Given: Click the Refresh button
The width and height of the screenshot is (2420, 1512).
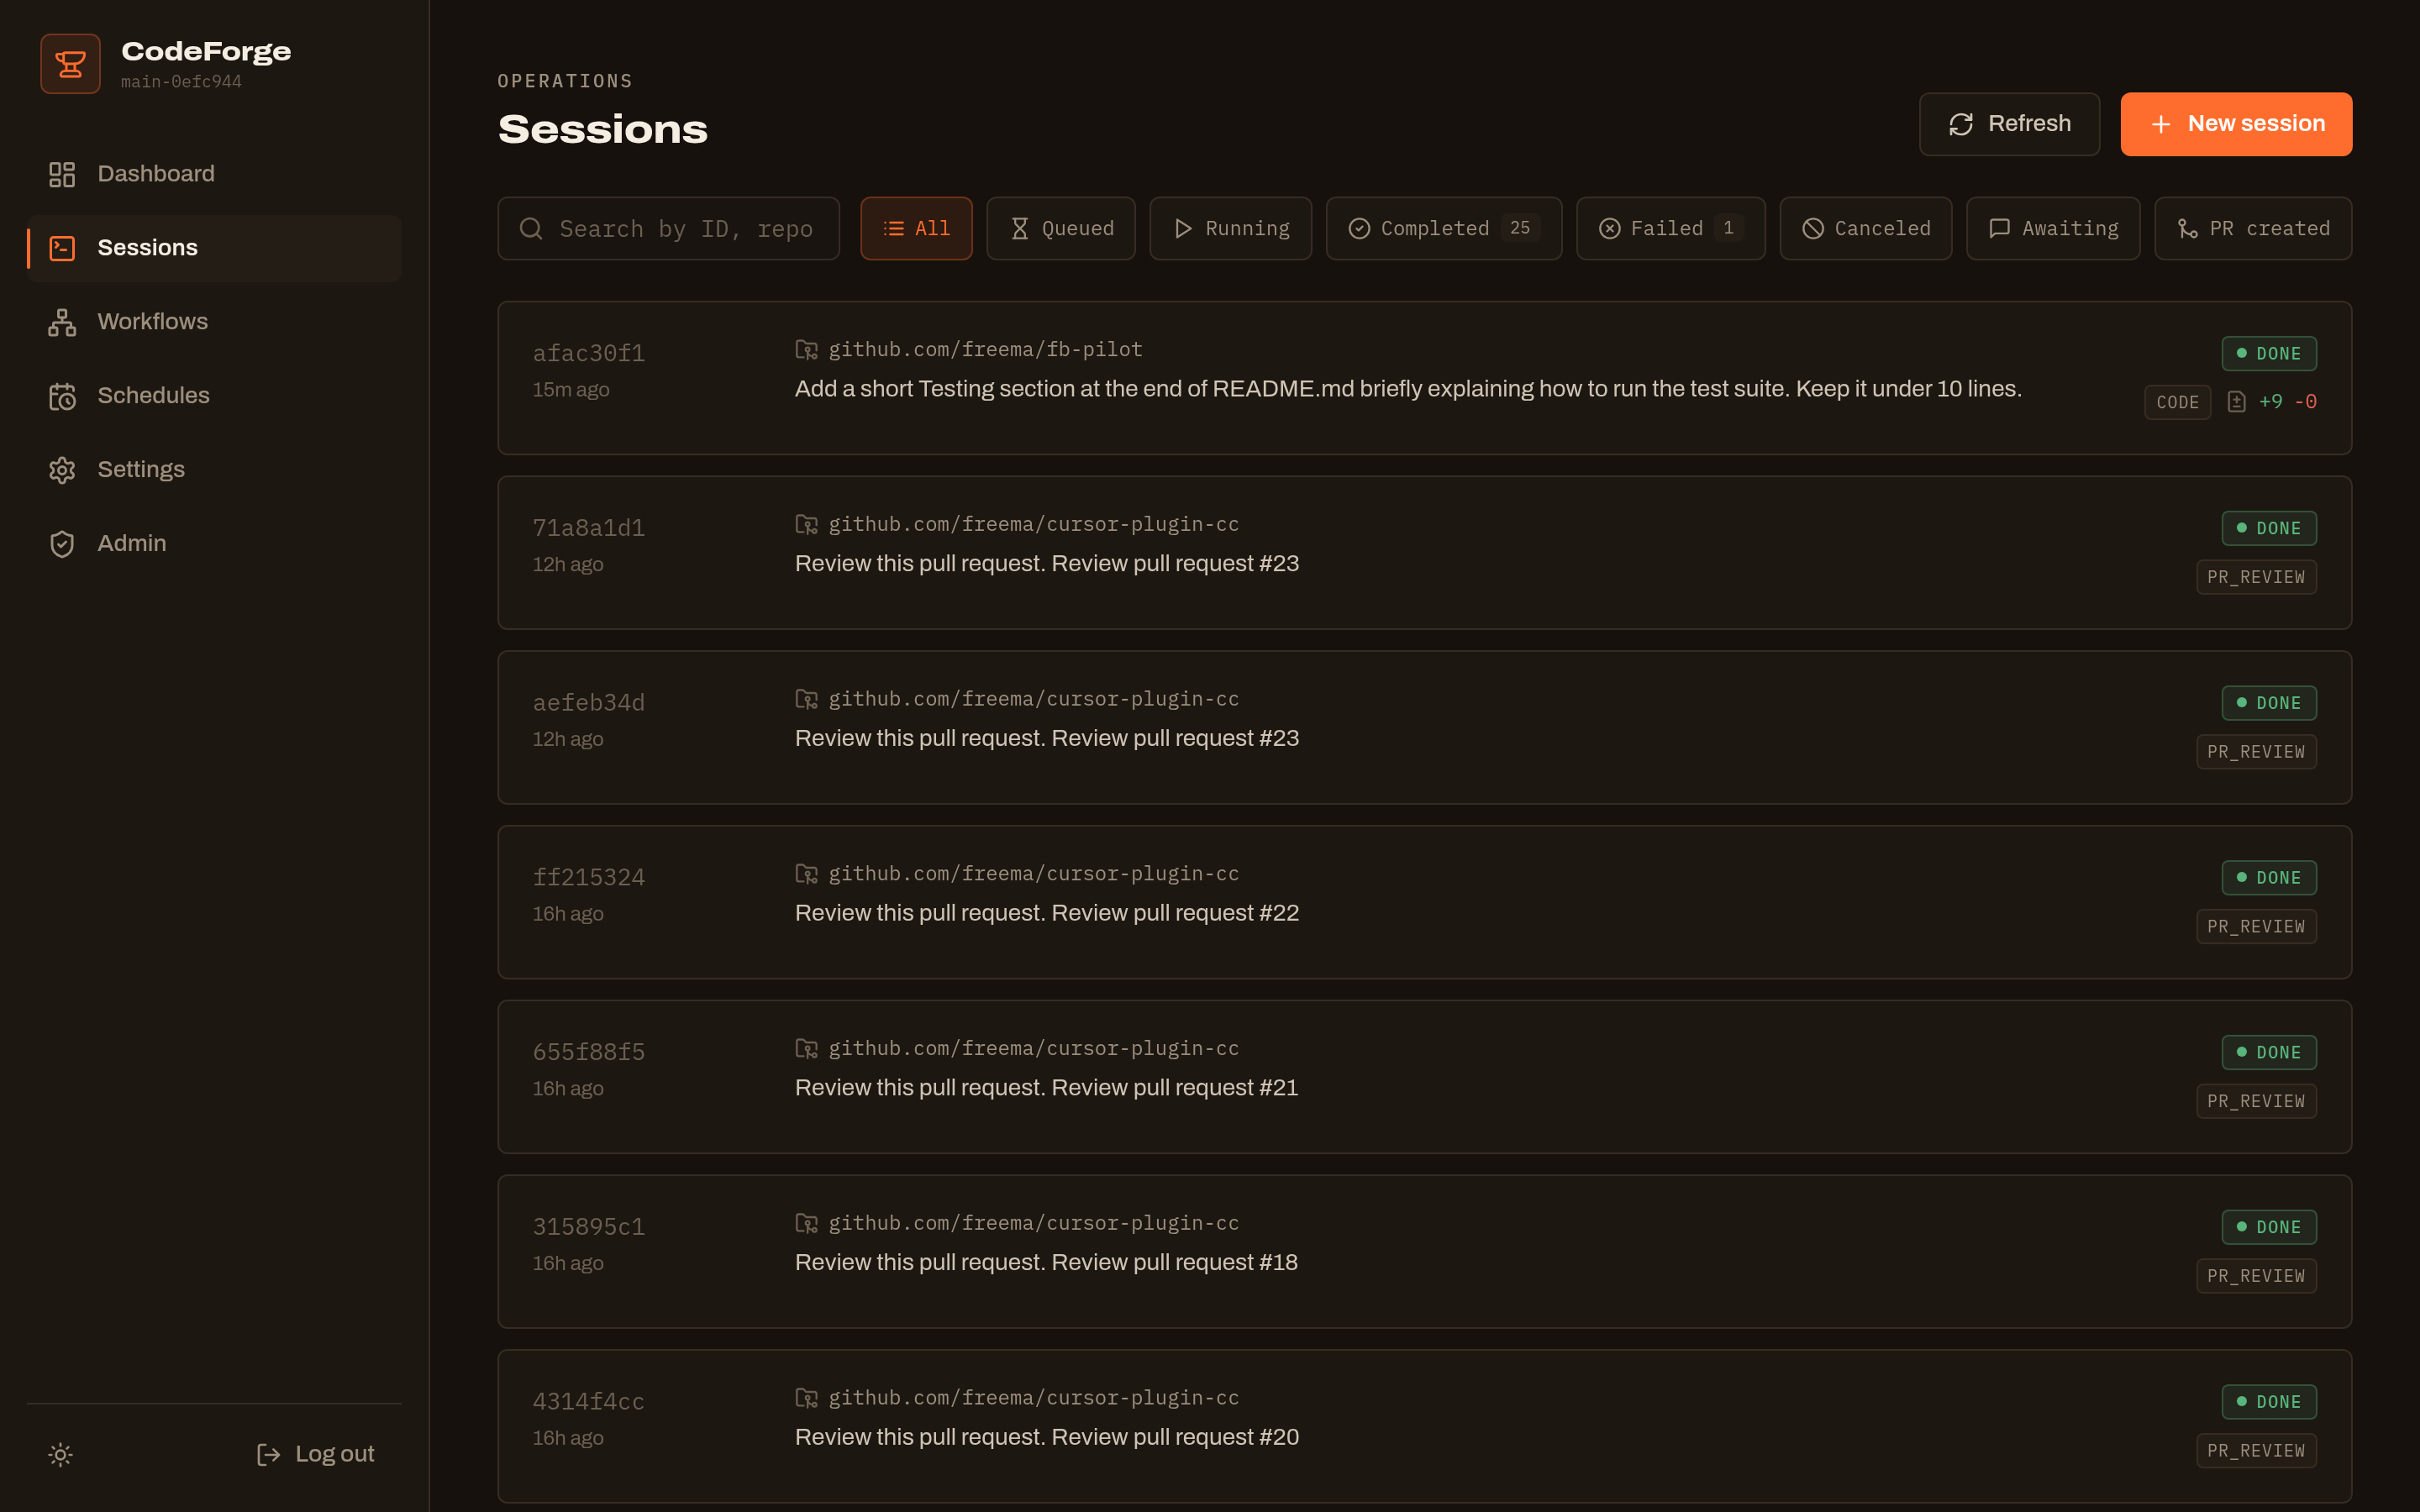Looking at the screenshot, I should (2008, 124).
